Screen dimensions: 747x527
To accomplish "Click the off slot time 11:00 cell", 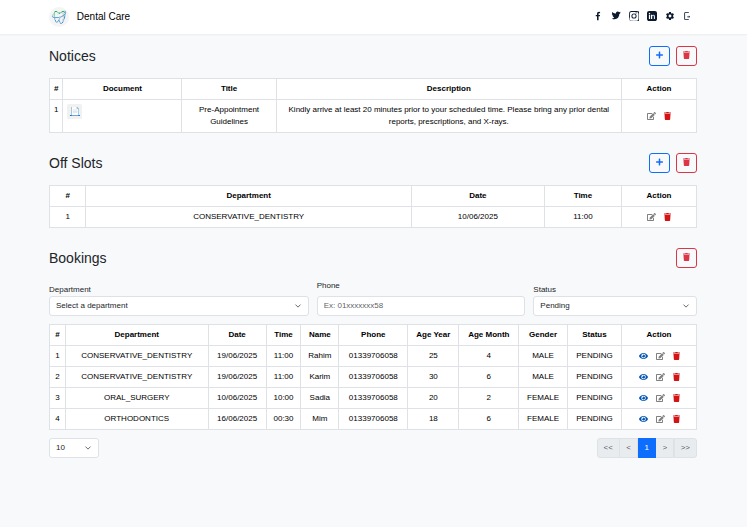I will [583, 216].
